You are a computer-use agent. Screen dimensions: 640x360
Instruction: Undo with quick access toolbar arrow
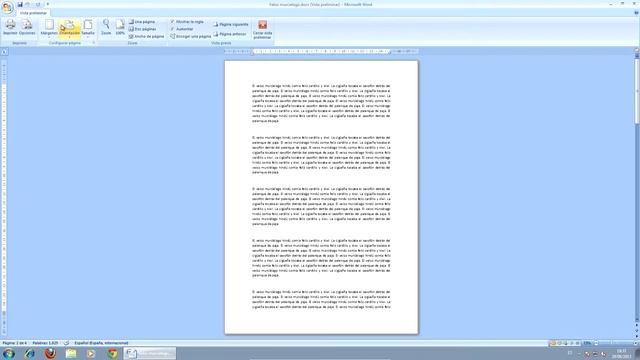(x=28, y=4)
